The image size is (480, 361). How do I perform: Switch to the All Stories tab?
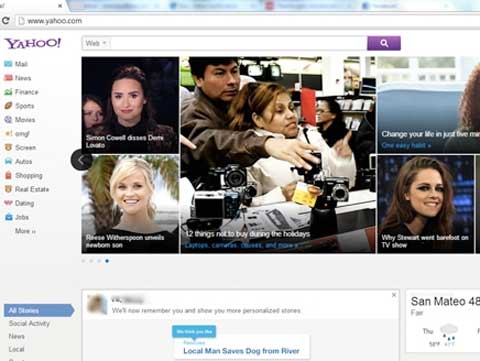tap(39, 310)
